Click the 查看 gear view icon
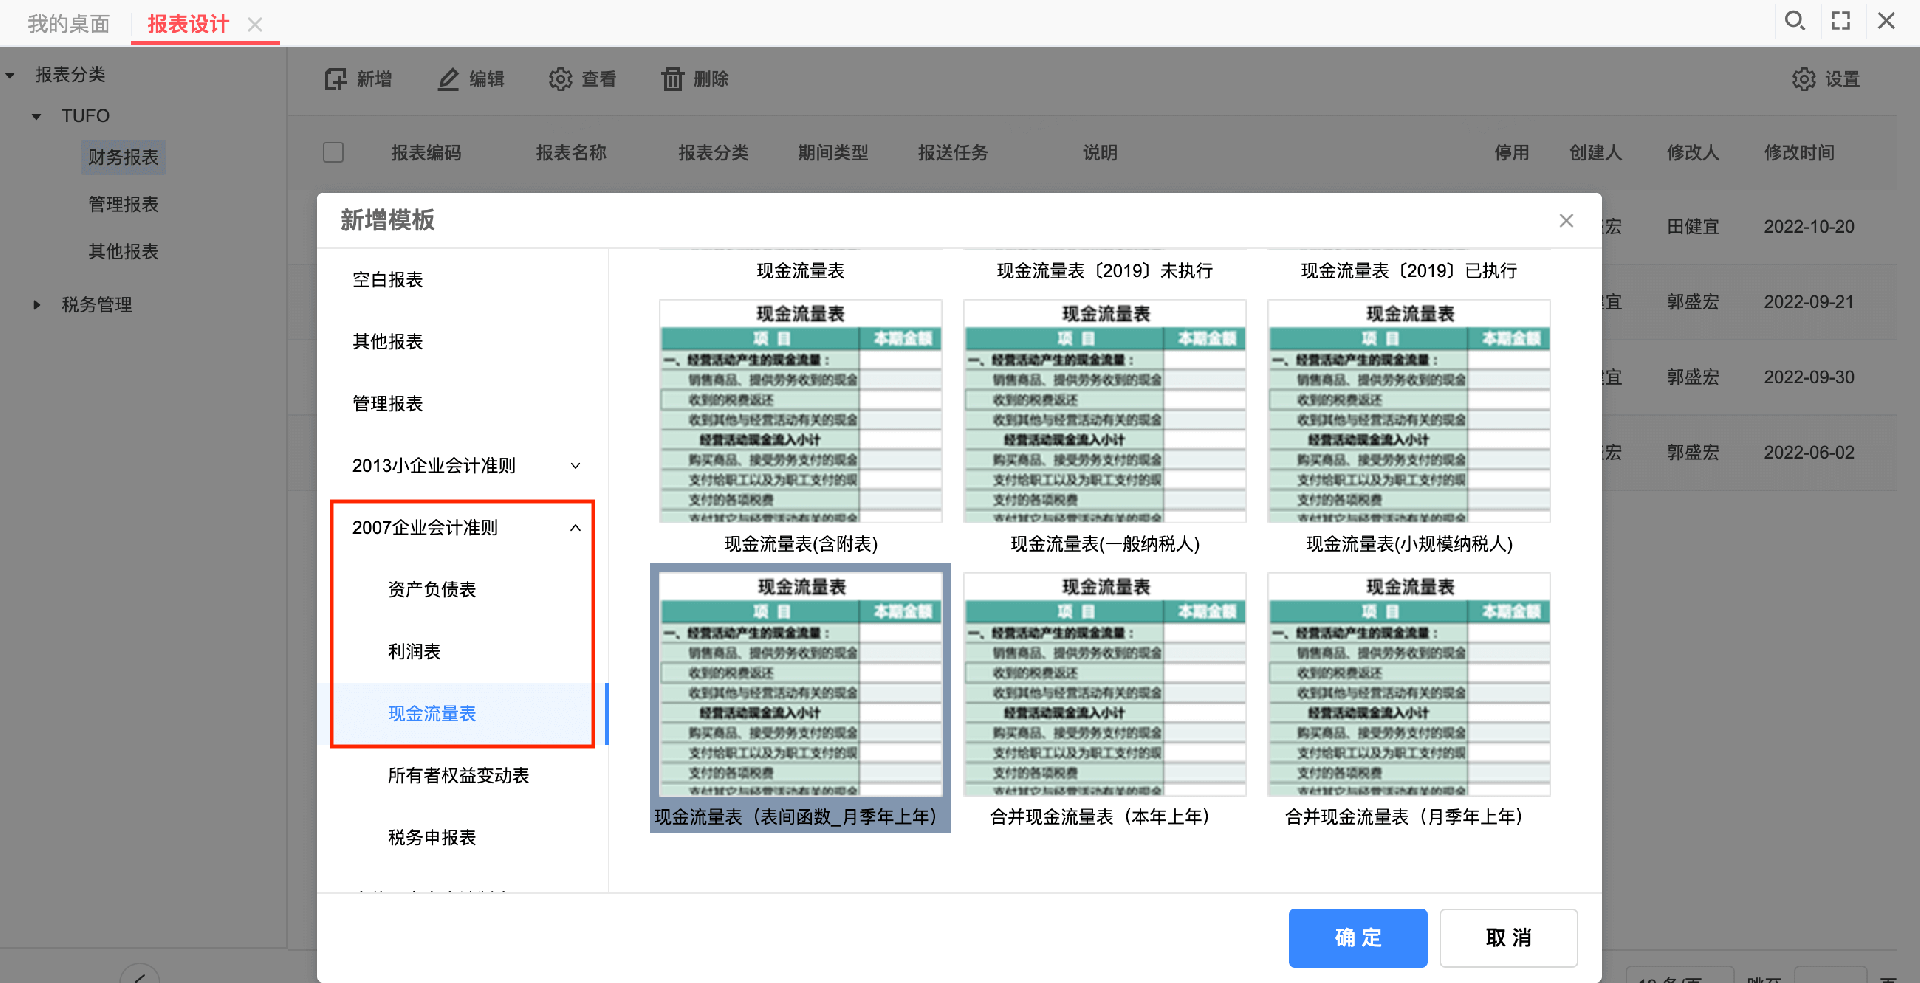The image size is (1920, 983). click(x=560, y=79)
